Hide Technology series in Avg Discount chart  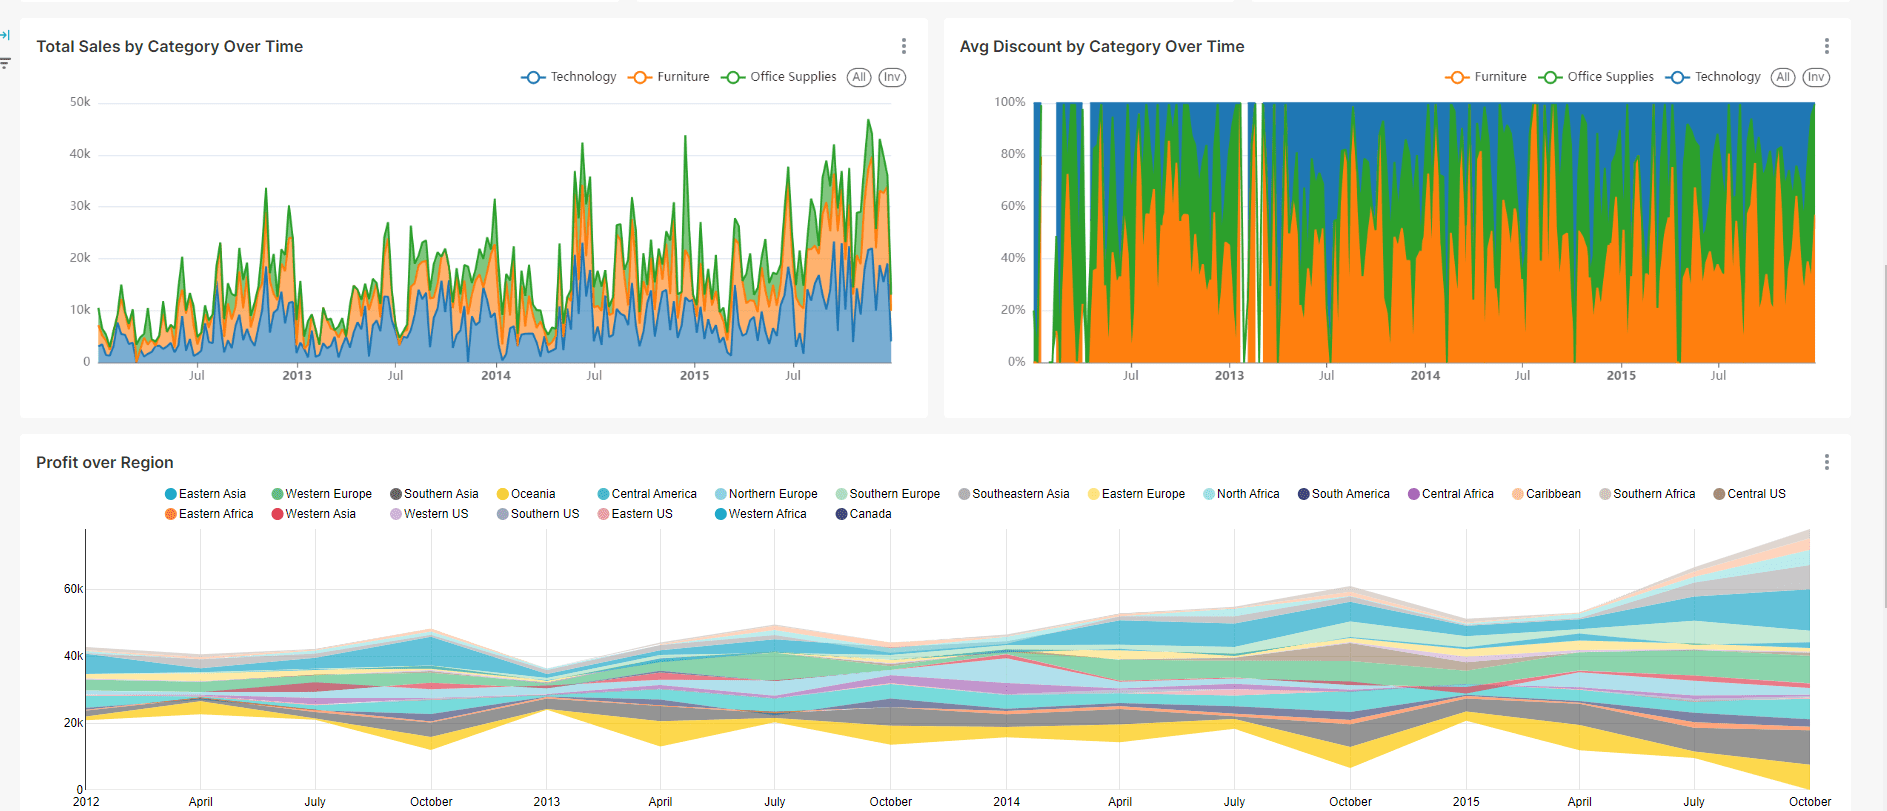pos(1713,77)
